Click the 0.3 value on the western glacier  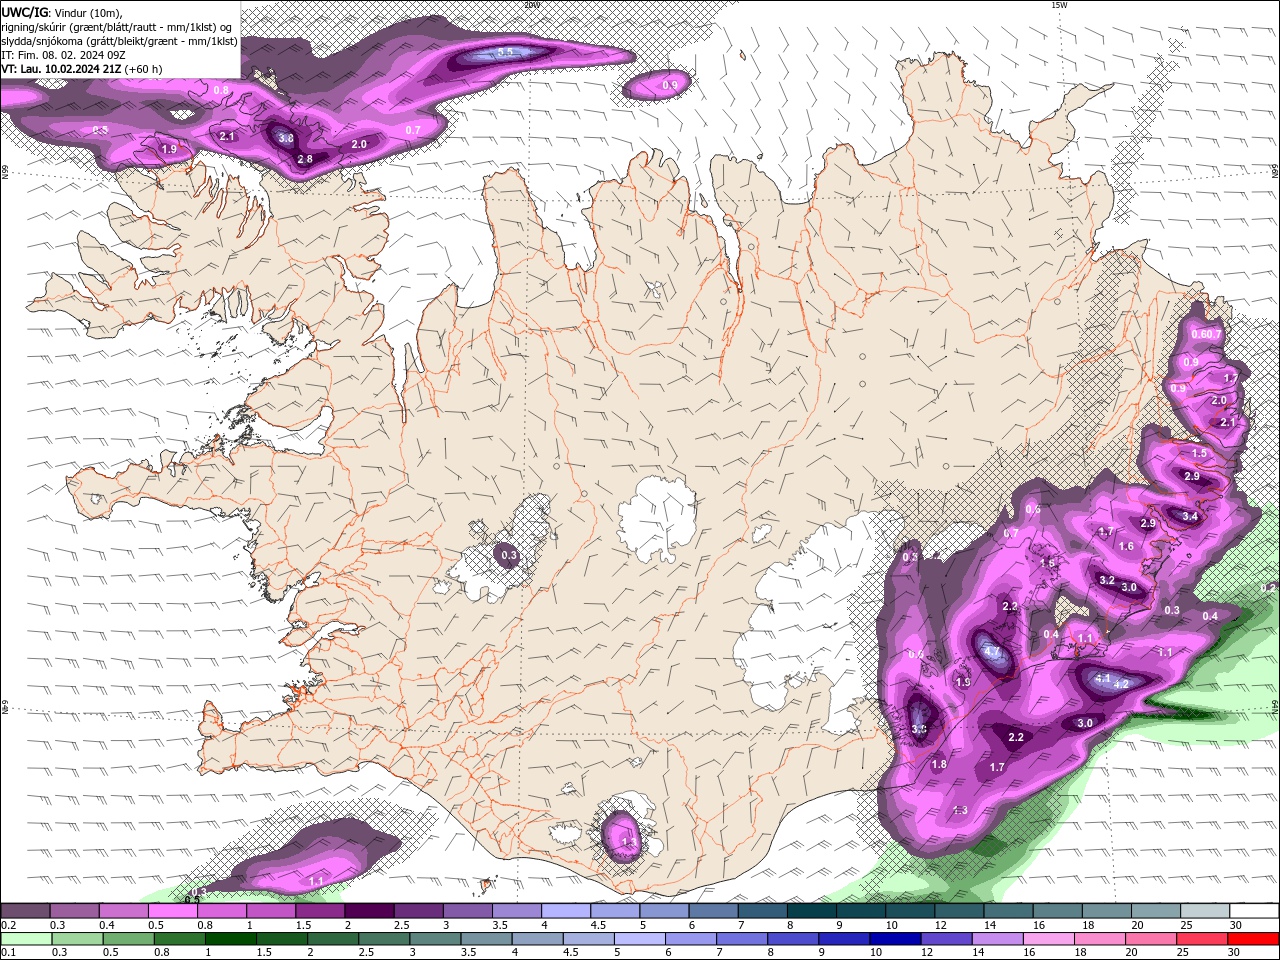tap(509, 555)
